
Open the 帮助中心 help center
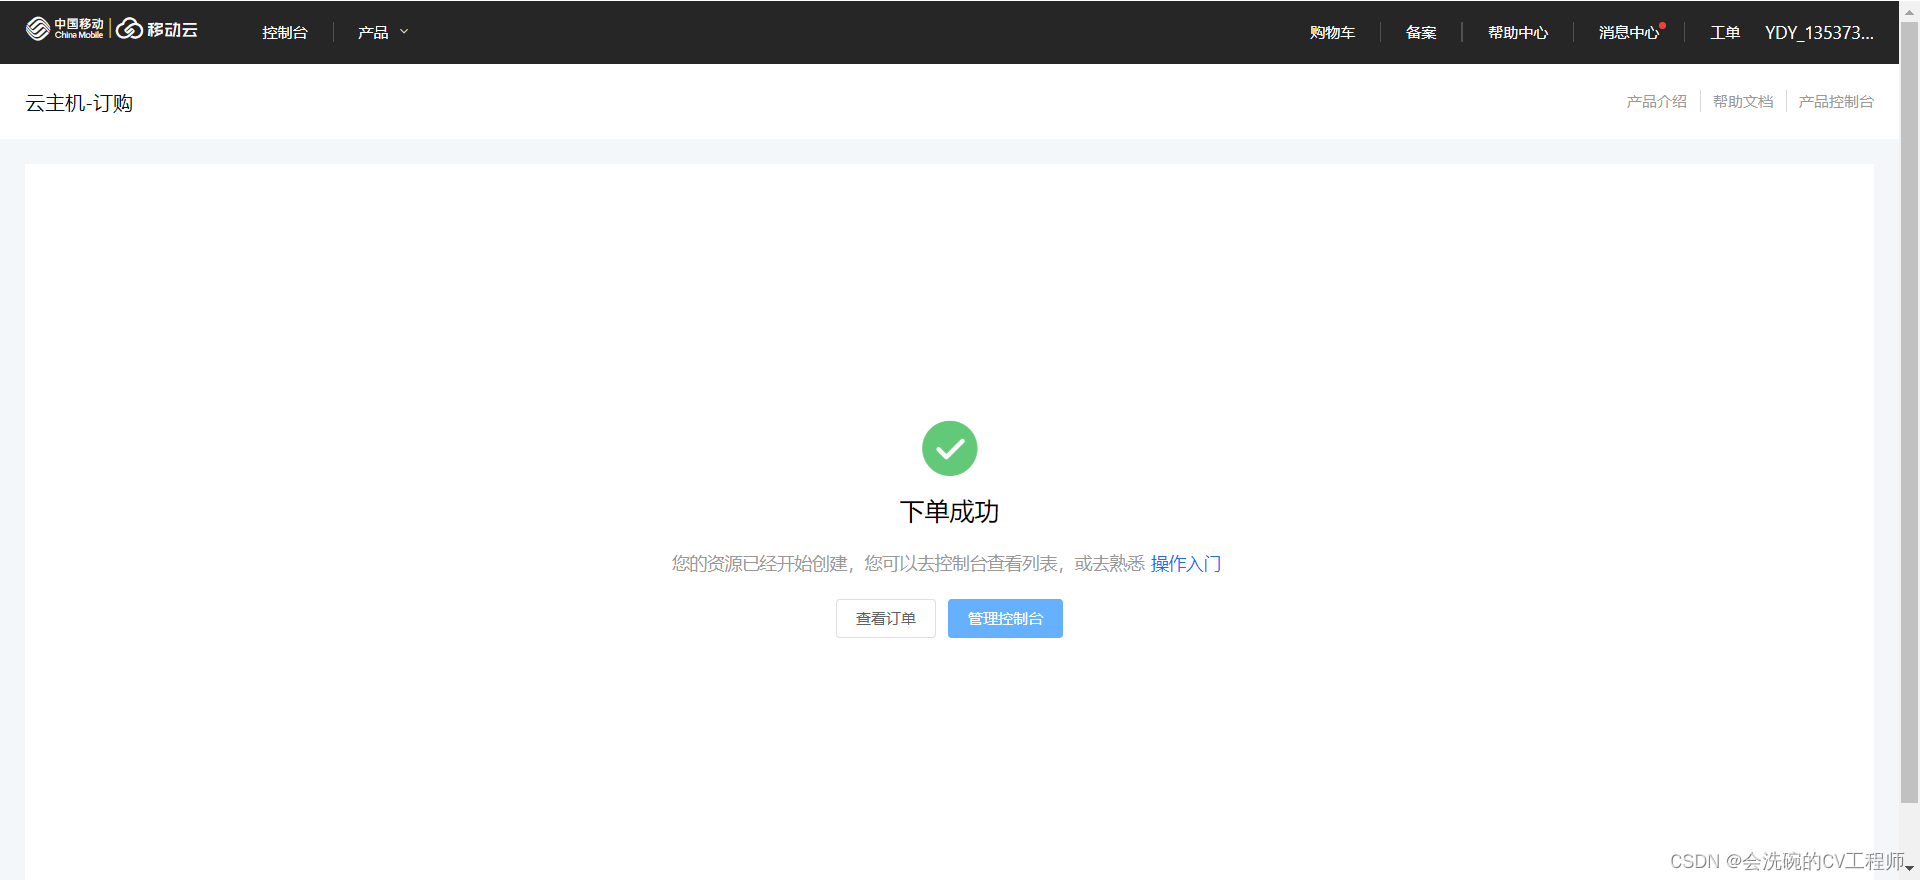tap(1518, 32)
